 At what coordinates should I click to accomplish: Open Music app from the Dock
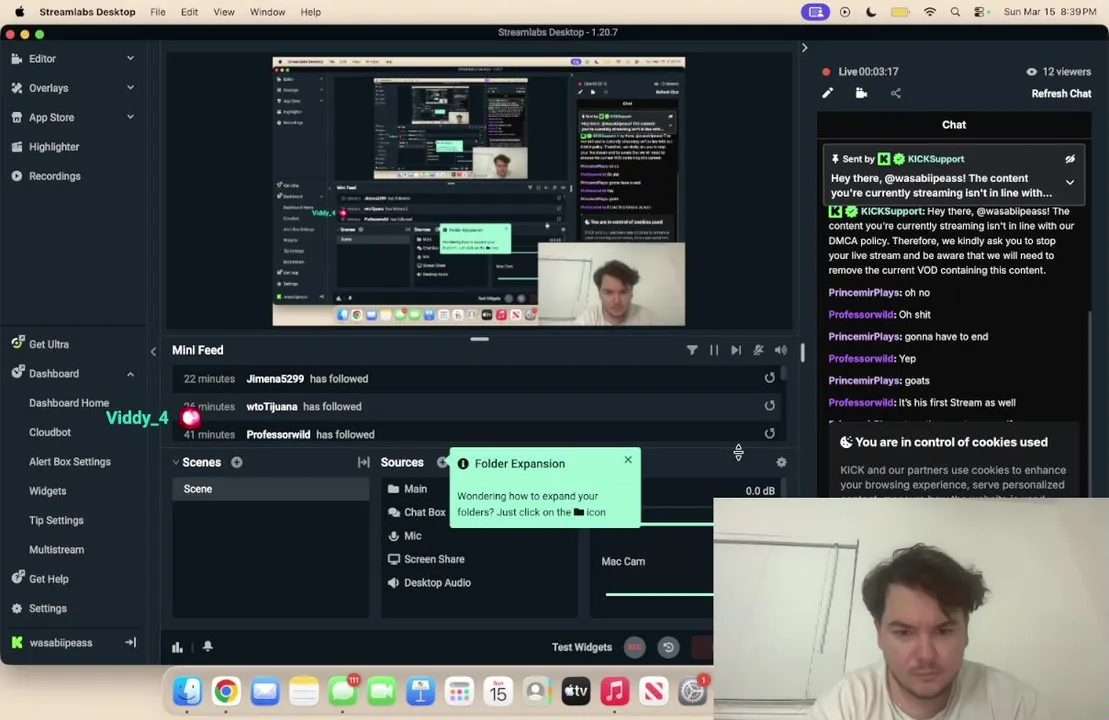[615, 691]
